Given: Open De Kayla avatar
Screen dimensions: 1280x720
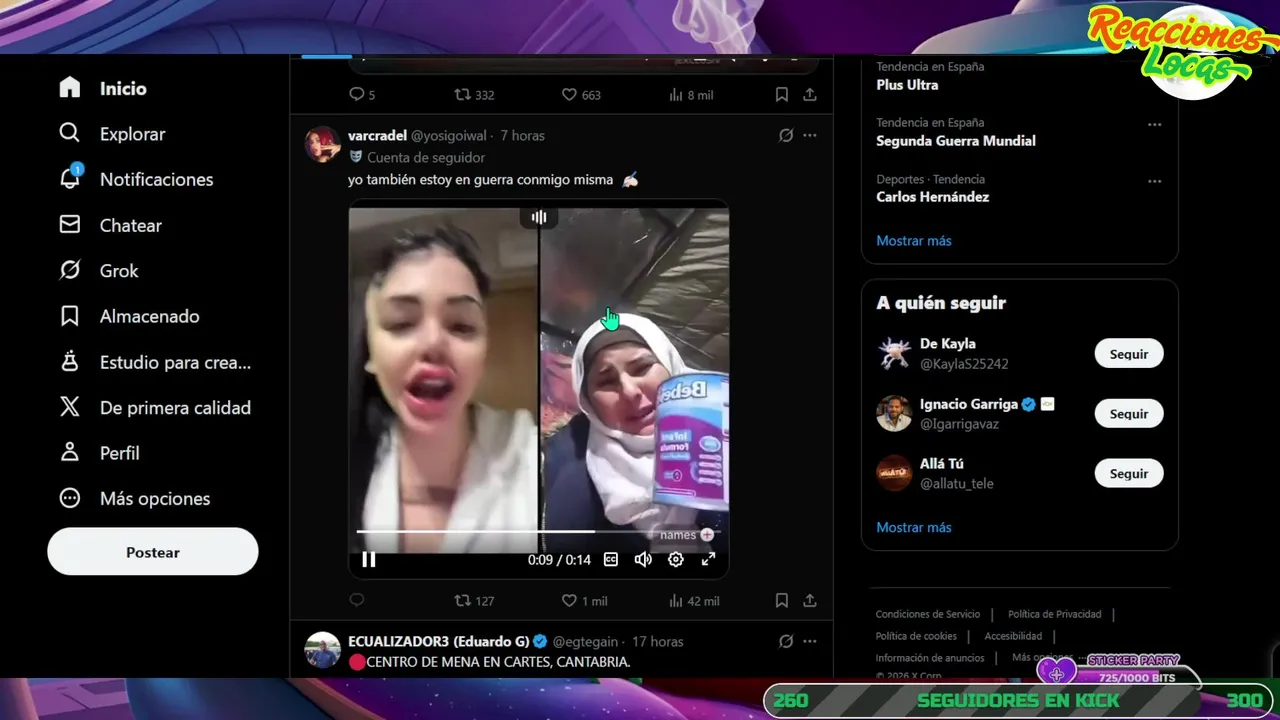Looking at the screenshot, I should coord(894,354).
